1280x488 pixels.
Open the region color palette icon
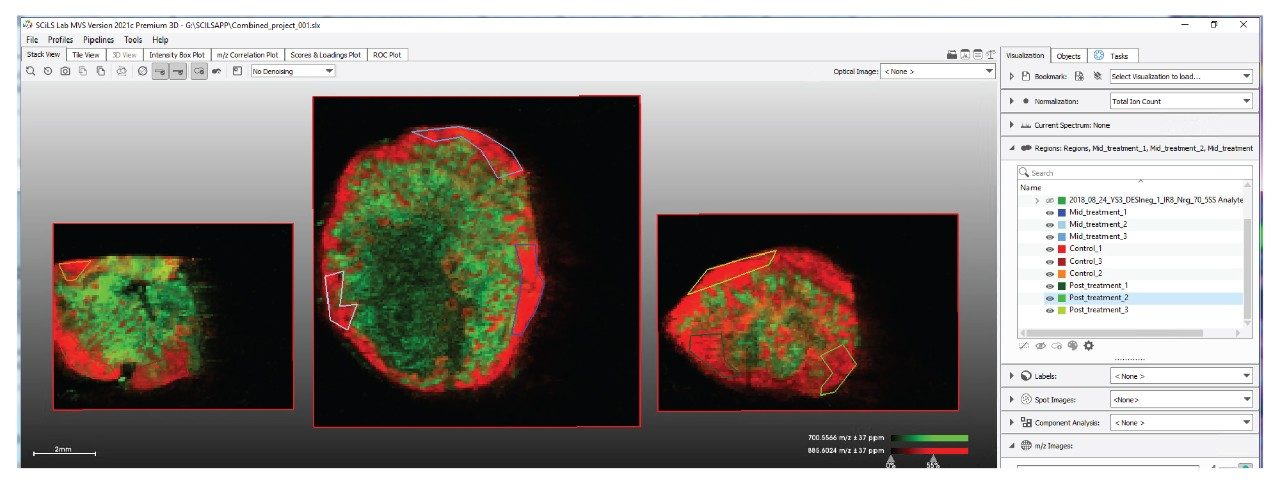pos(1073,345)
